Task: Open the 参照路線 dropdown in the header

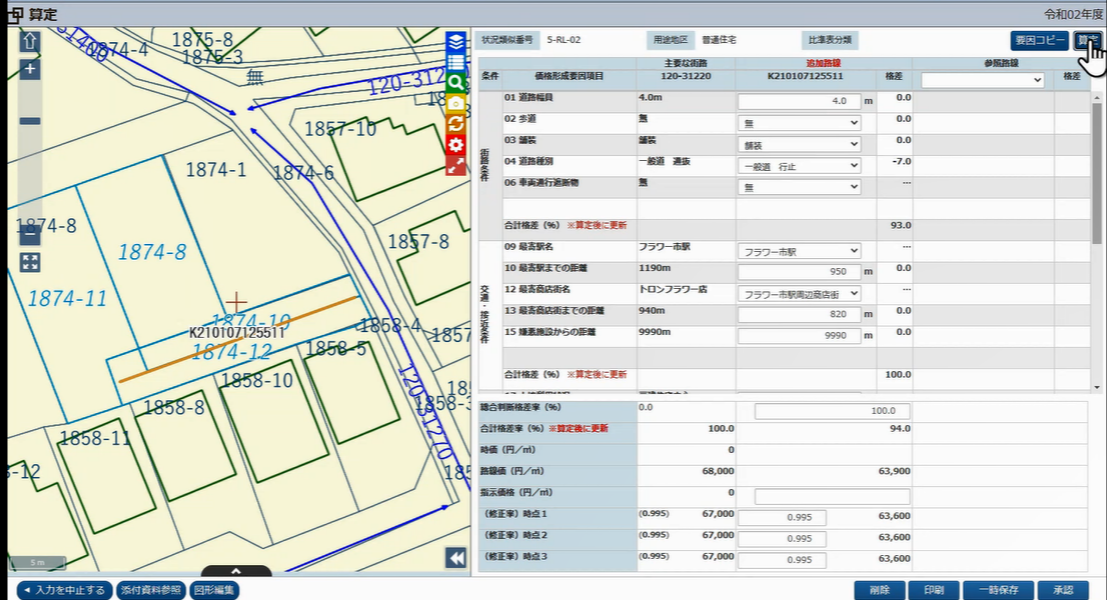Action: [x=982, y=80]
